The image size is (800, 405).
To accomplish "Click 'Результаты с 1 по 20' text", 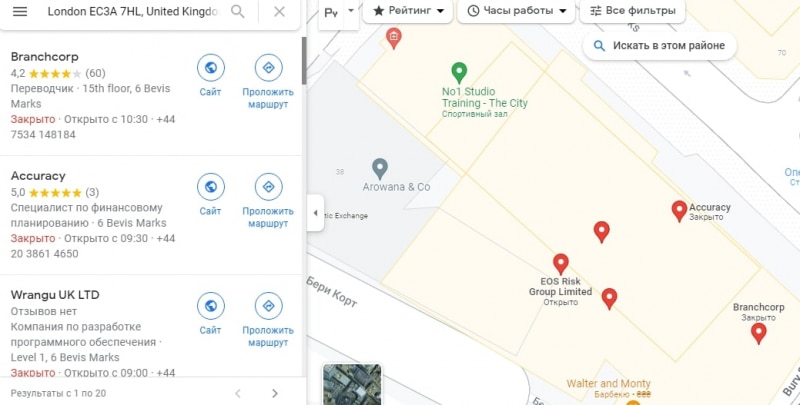I will pyautogui.click(x=58, y=393).
